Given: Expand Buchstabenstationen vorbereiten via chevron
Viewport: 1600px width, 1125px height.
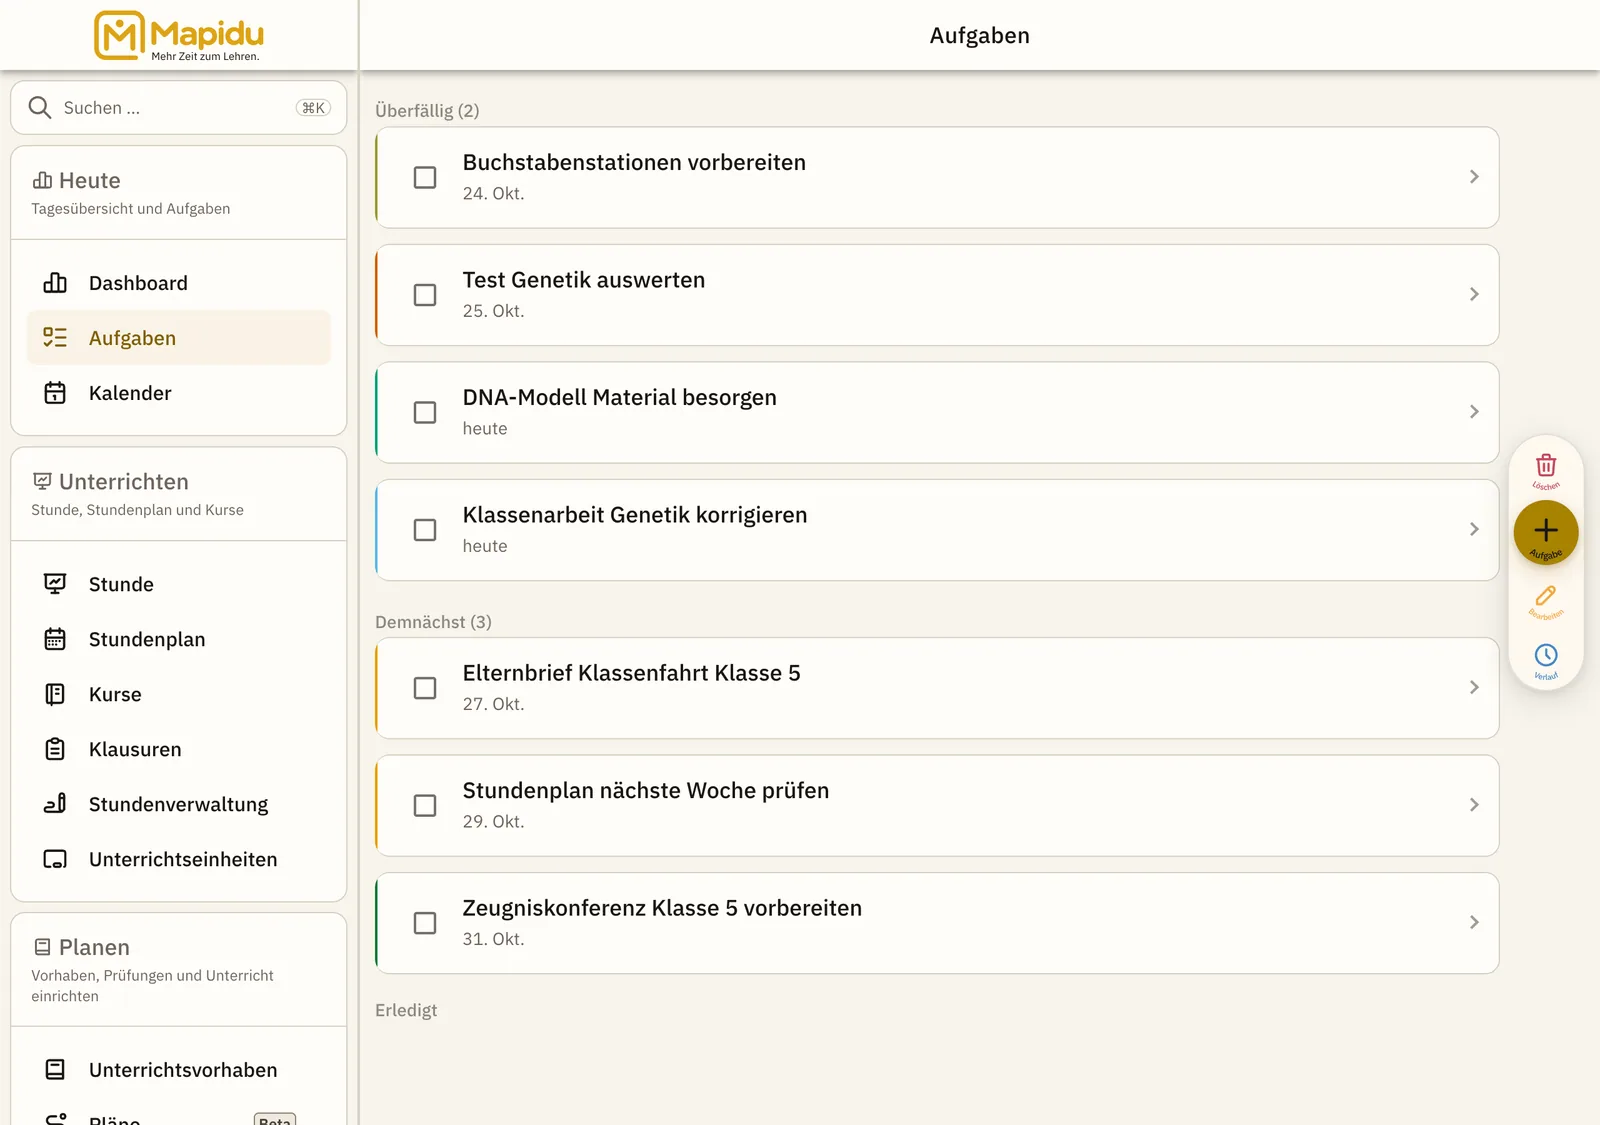Looking at the screenshot, I should [1474, 177].
